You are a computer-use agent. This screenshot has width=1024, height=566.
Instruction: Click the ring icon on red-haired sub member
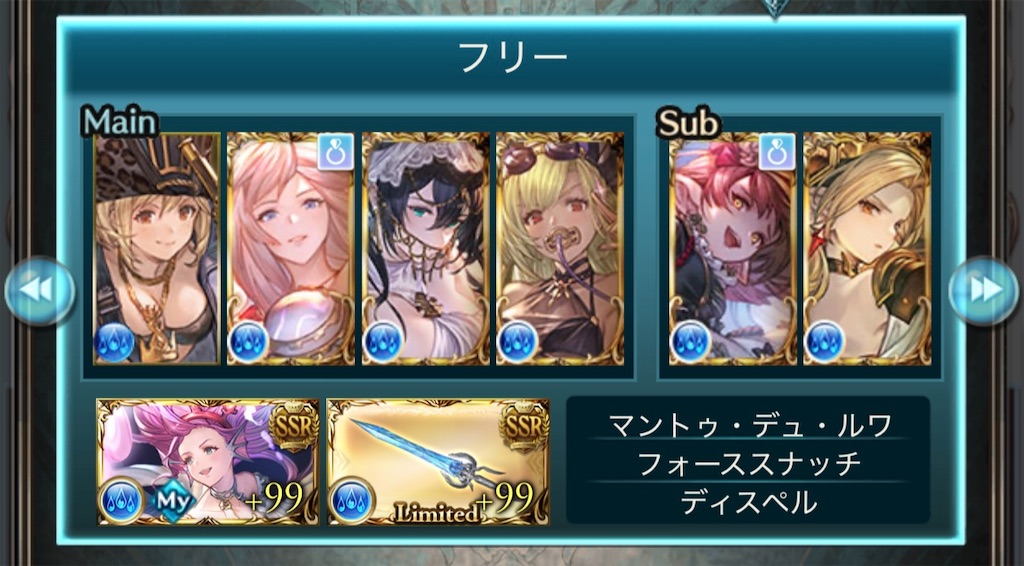coord(777,151)
